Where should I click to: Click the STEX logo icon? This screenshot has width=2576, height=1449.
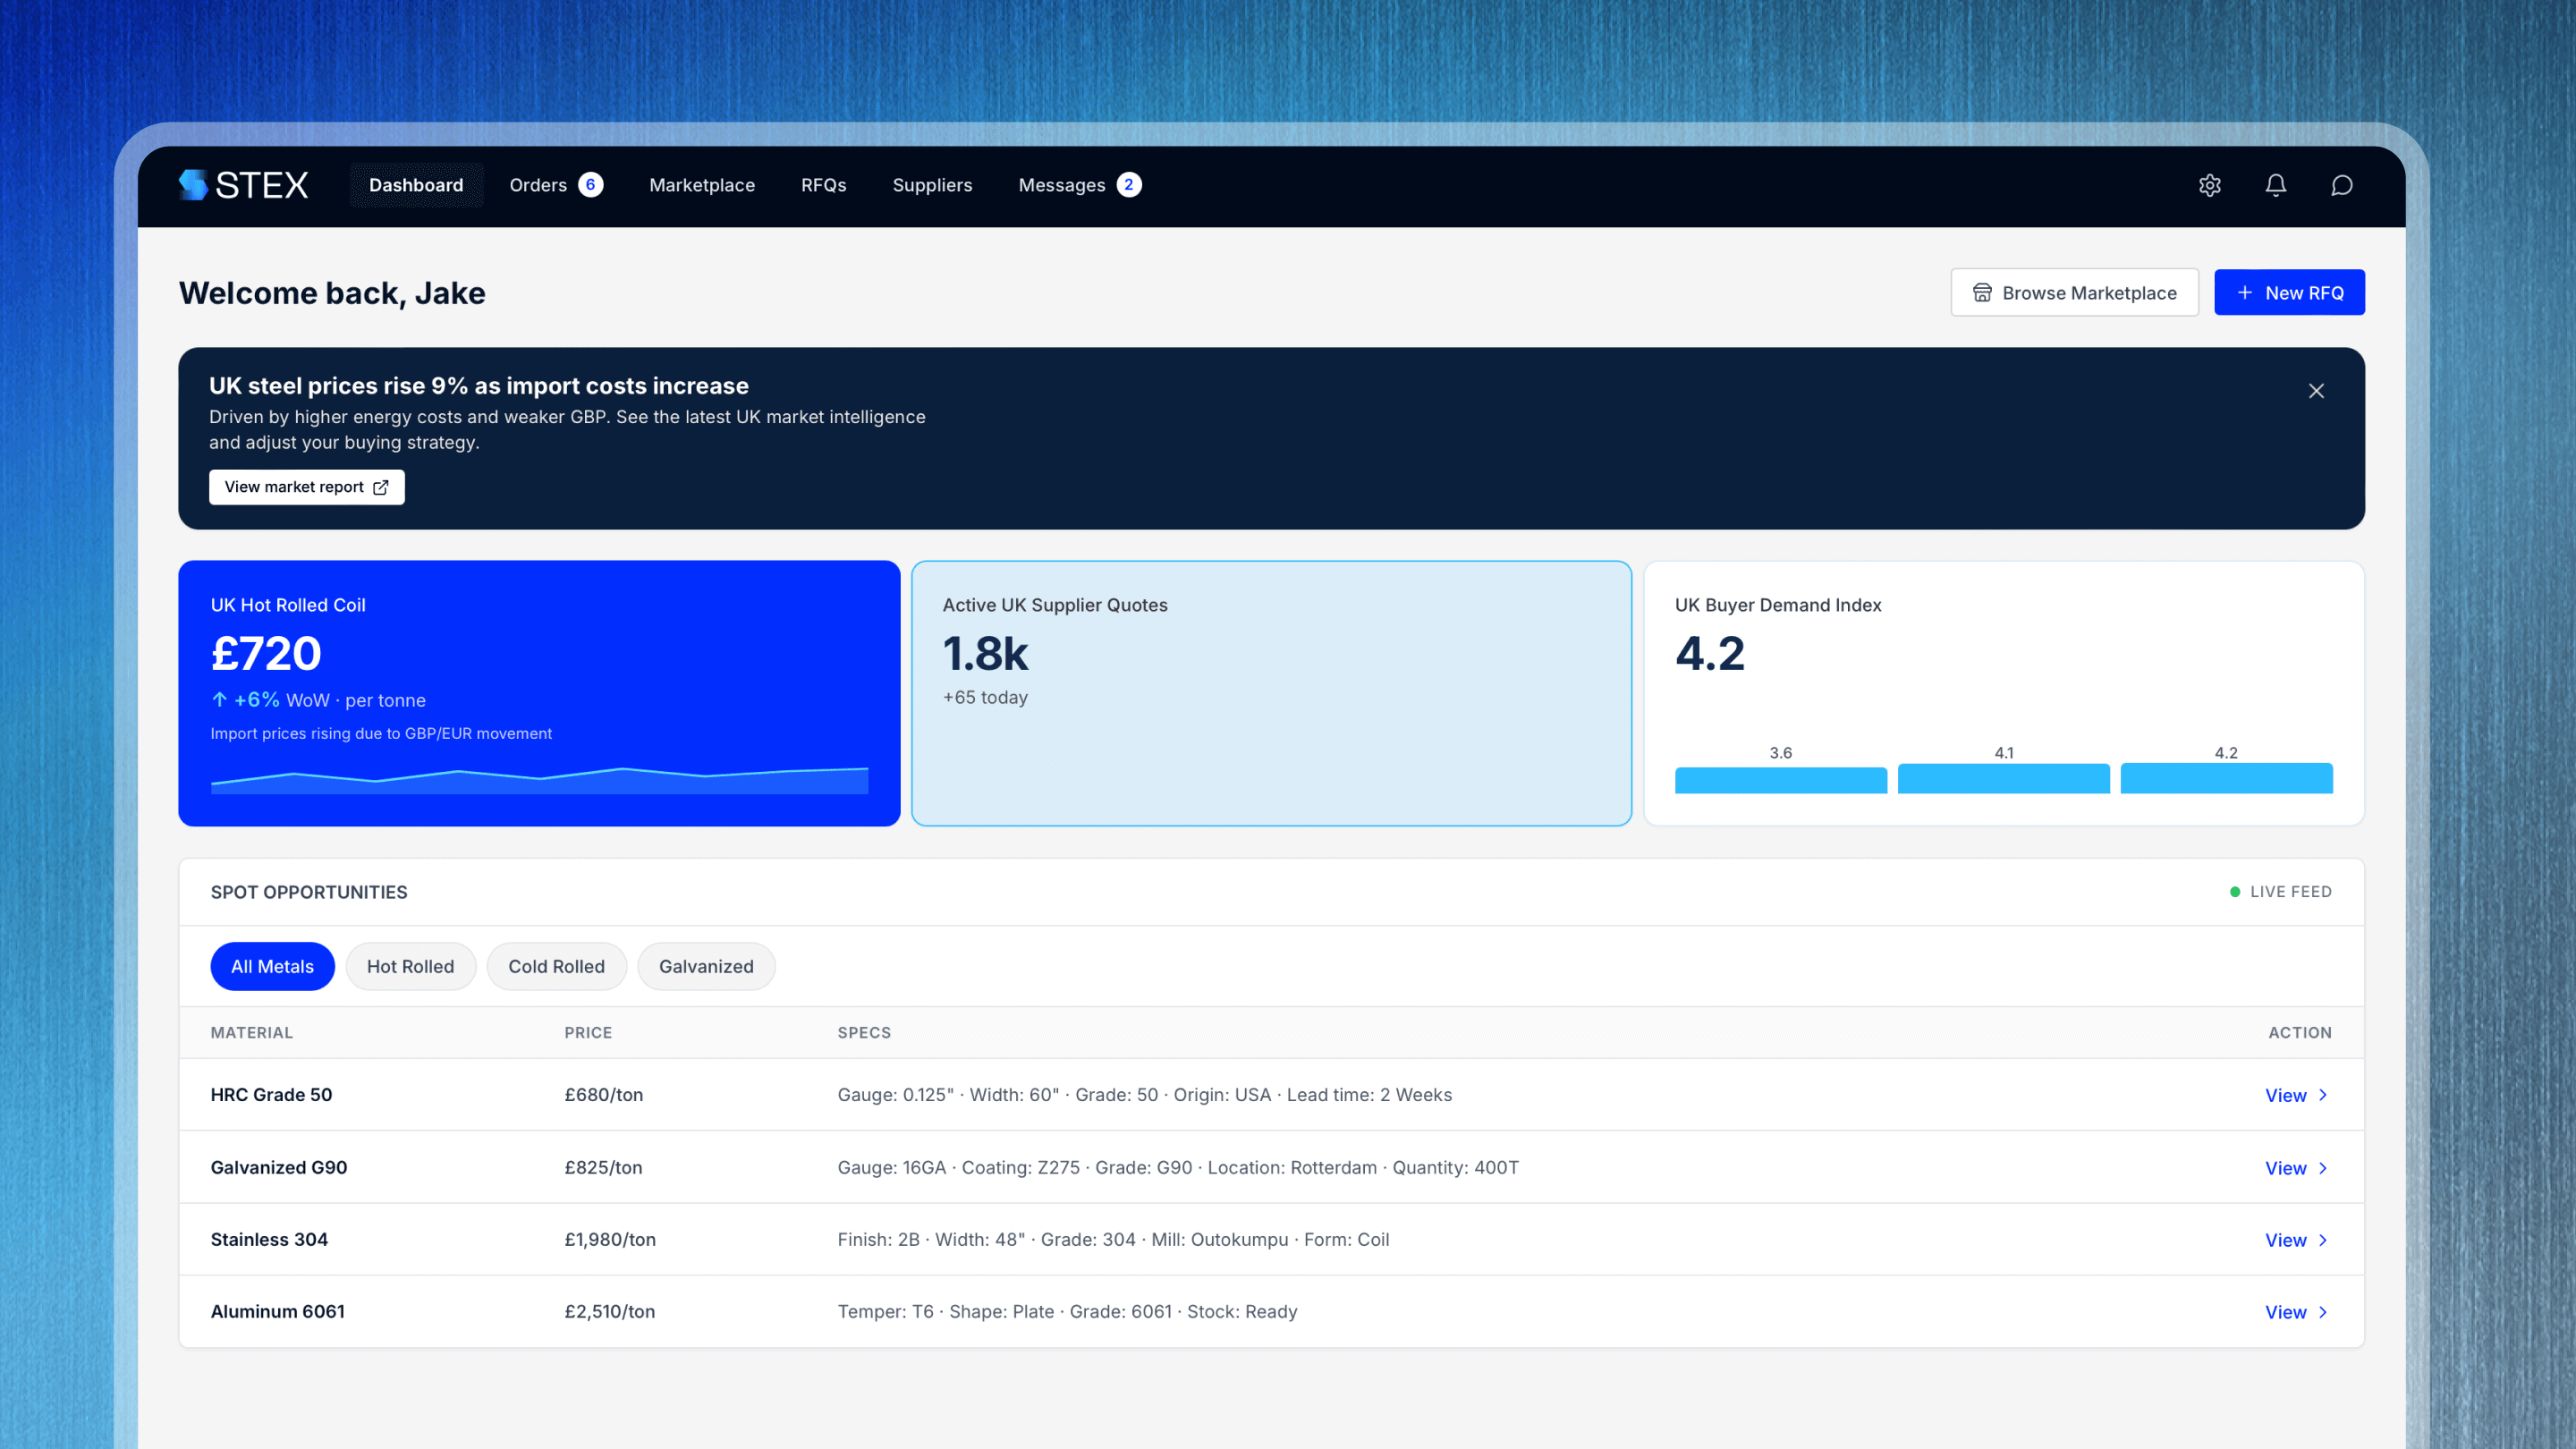pos(193,185)
